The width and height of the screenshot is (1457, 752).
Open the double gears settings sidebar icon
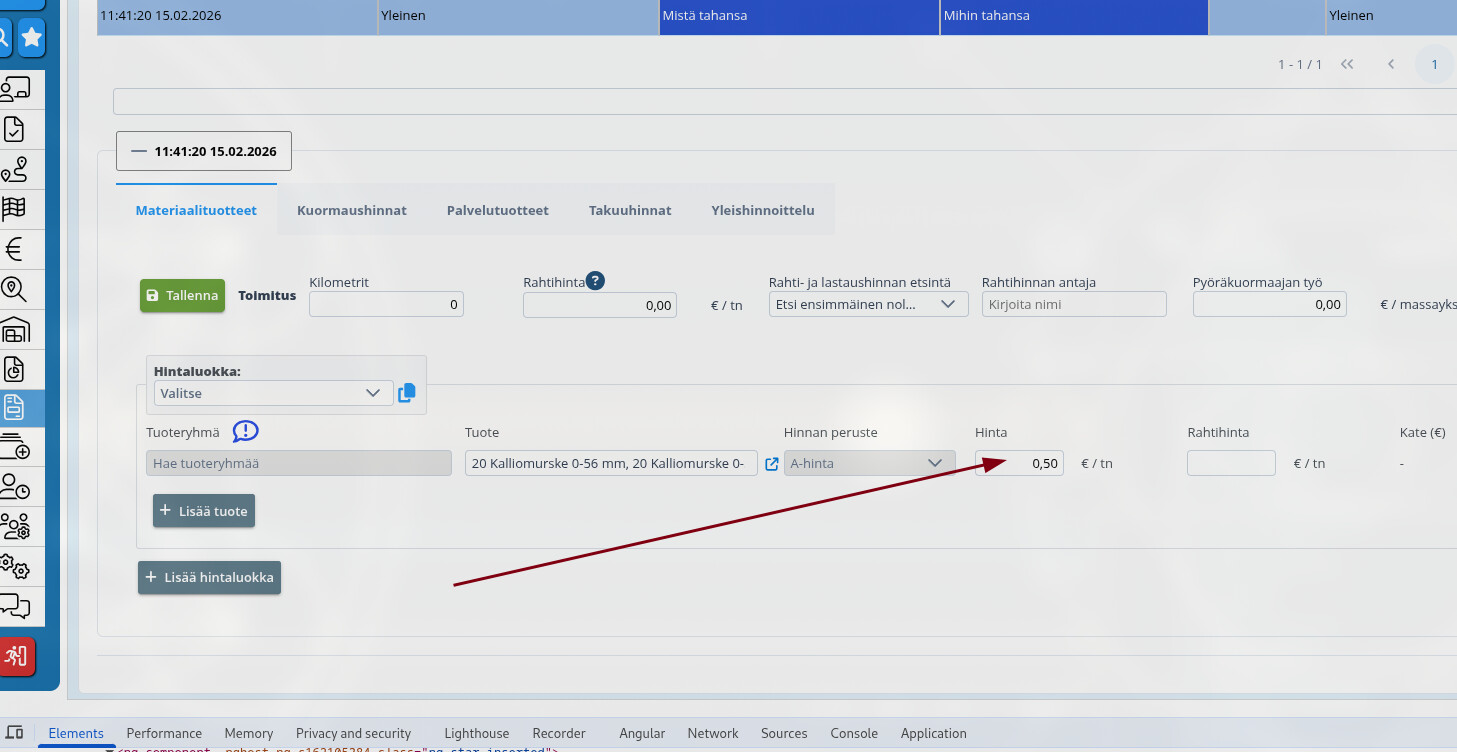click(x=14, y=566)
